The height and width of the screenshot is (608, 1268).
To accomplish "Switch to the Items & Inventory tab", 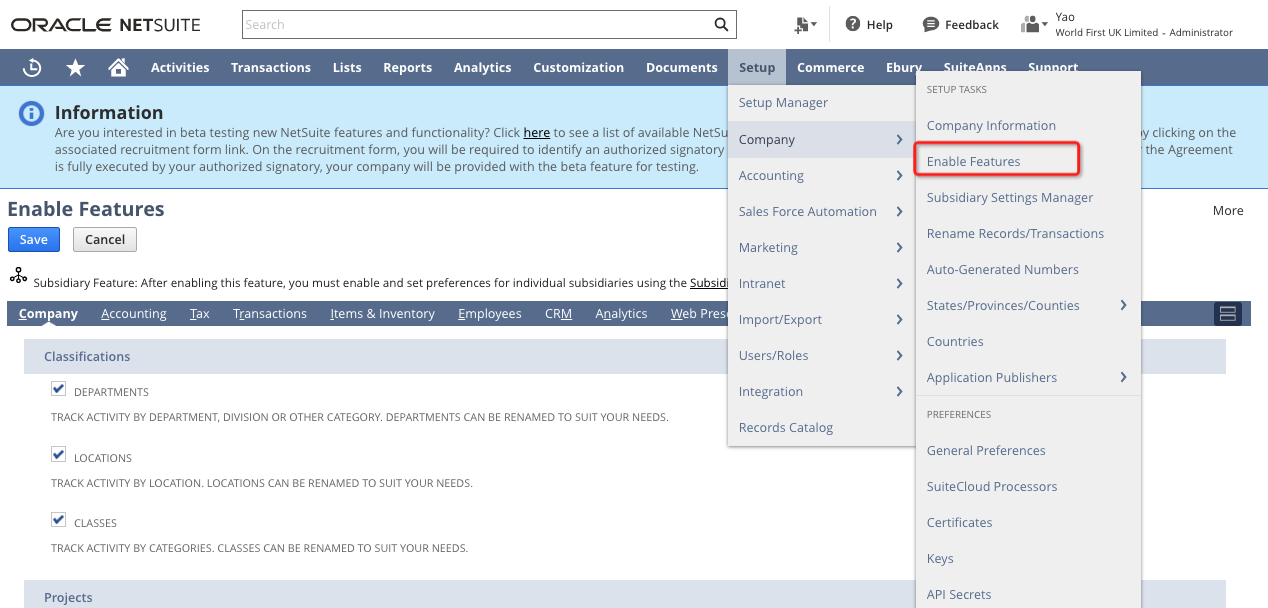I will [x=382, y=314].
